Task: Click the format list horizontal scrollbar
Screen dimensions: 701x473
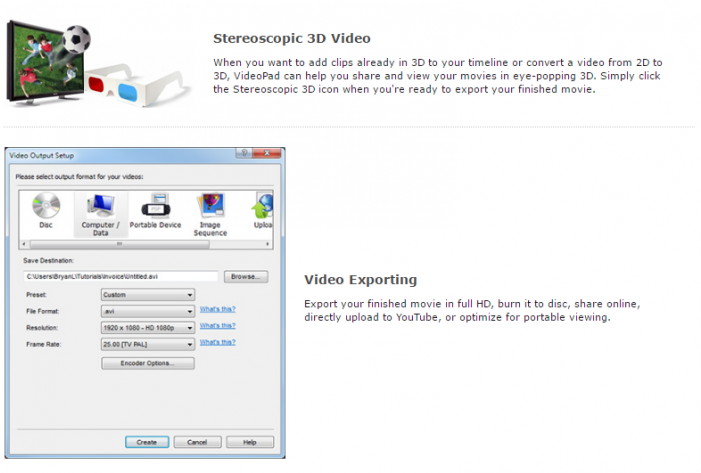Action: click(145, 244)
